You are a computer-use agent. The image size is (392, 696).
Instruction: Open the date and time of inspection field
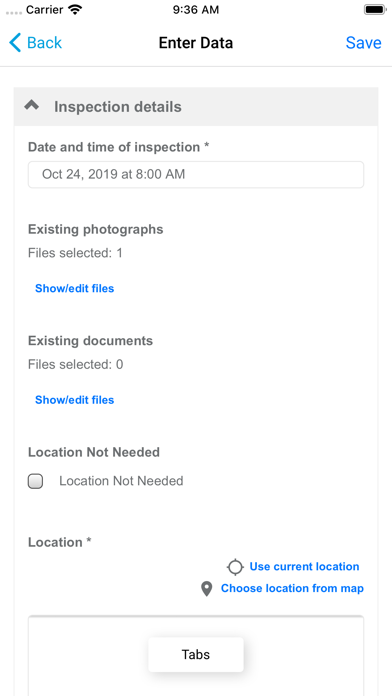point(196,174)
